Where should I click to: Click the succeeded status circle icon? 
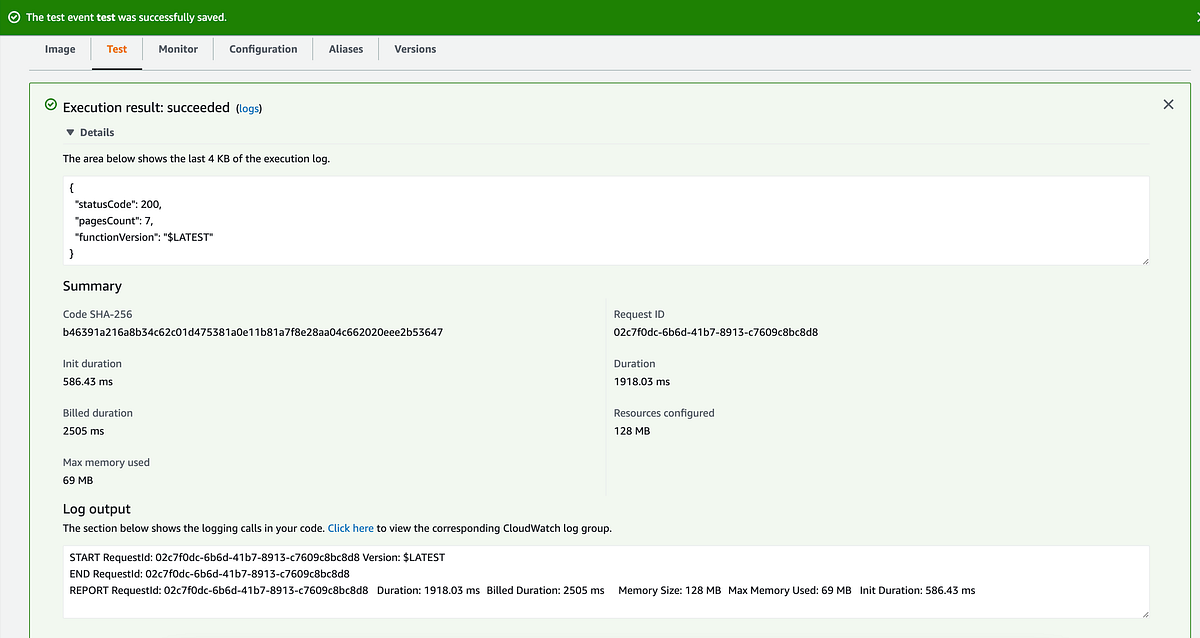(49, 104)
